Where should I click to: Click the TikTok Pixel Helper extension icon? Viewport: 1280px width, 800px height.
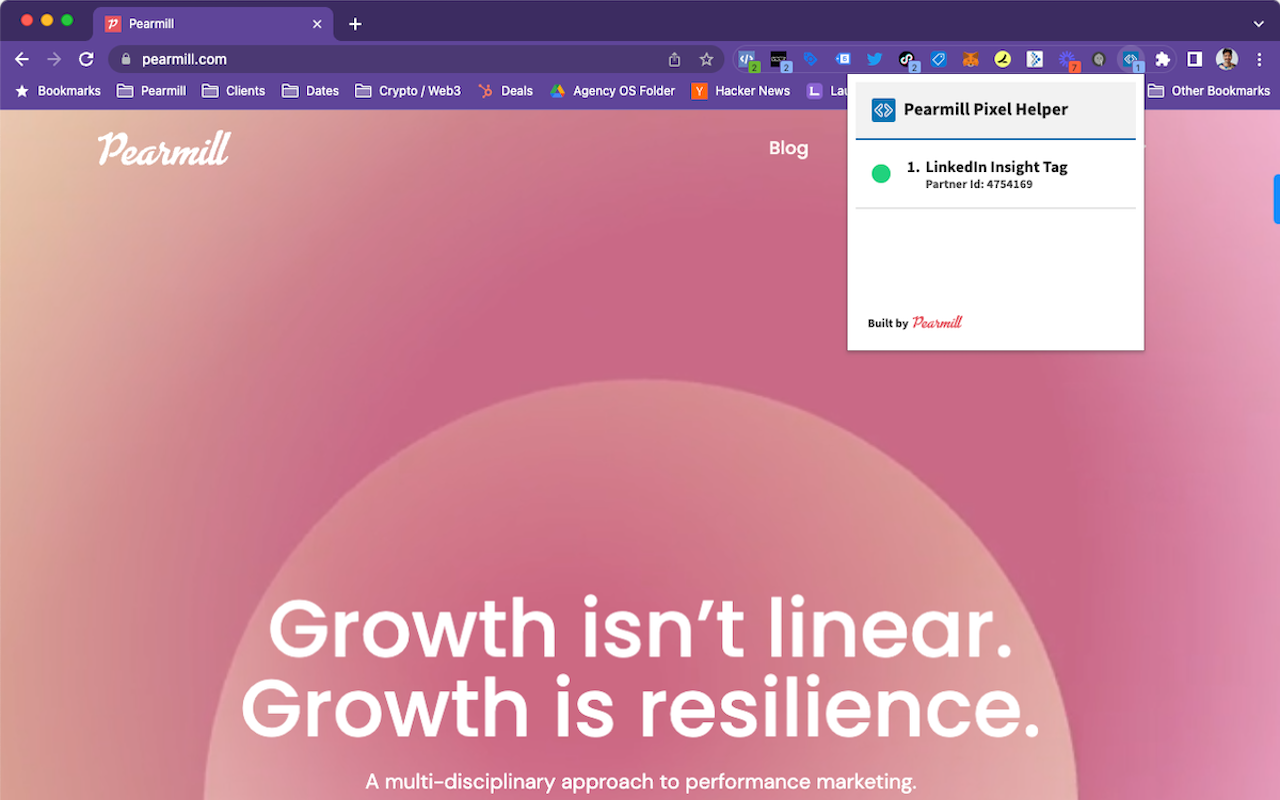tap(906, 59)
